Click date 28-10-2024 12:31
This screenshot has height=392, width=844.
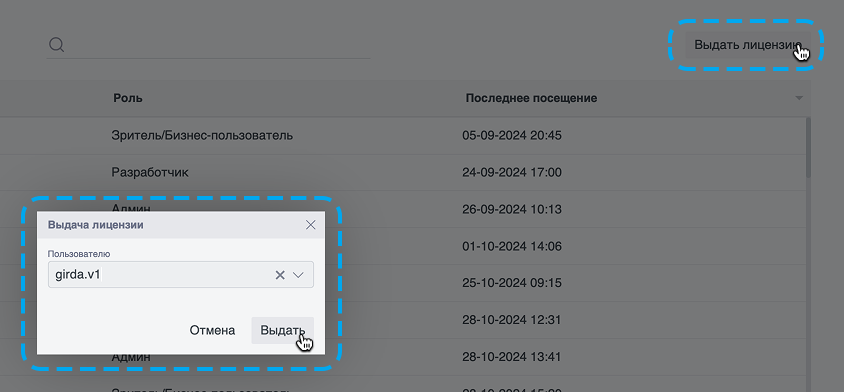click(x=512, y=320)
